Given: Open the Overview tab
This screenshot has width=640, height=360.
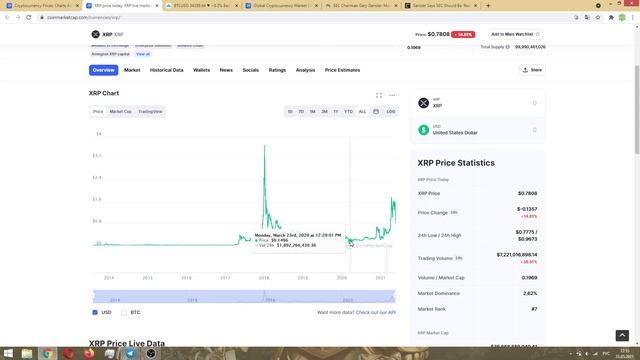Looking at the screenshot, I should click(103, 70).
